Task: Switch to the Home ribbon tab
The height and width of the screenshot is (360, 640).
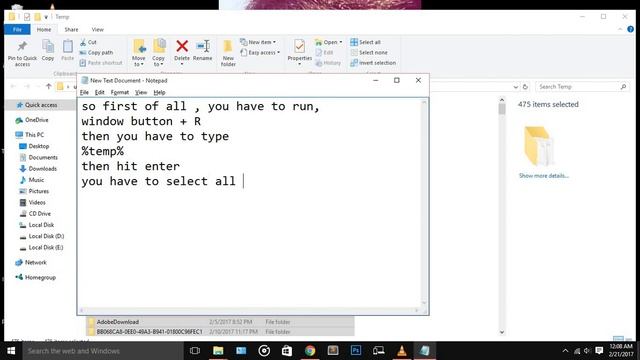Action: tap(44, 29)
